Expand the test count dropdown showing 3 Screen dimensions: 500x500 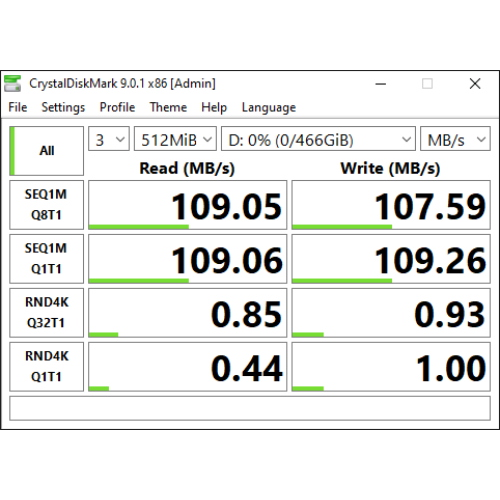[109, 139]
